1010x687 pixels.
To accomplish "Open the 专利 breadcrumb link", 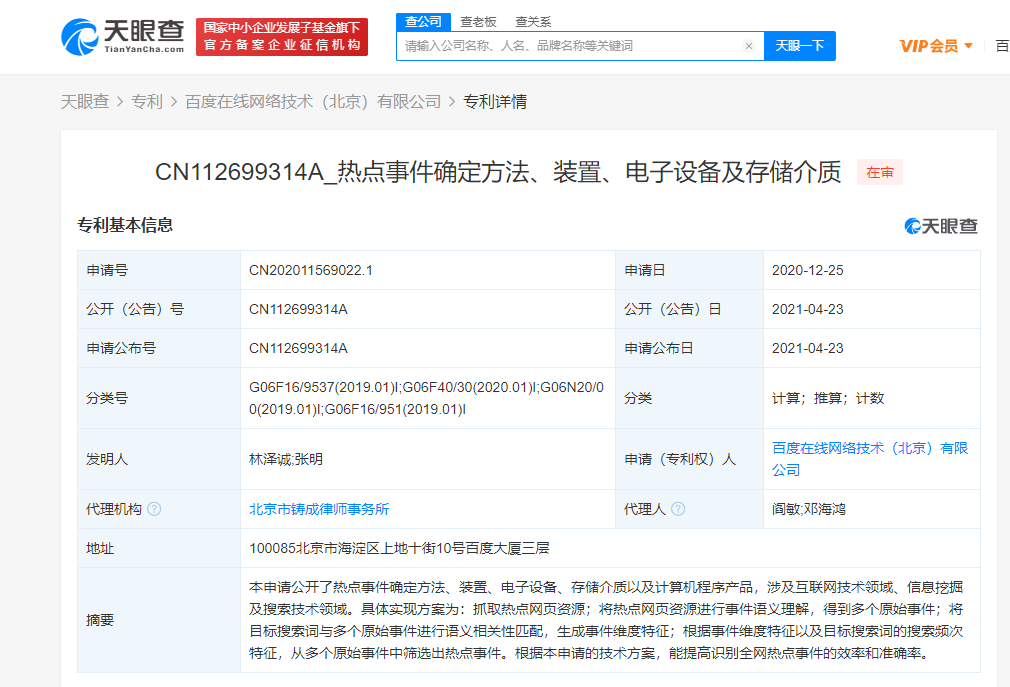I will (147, 102).
